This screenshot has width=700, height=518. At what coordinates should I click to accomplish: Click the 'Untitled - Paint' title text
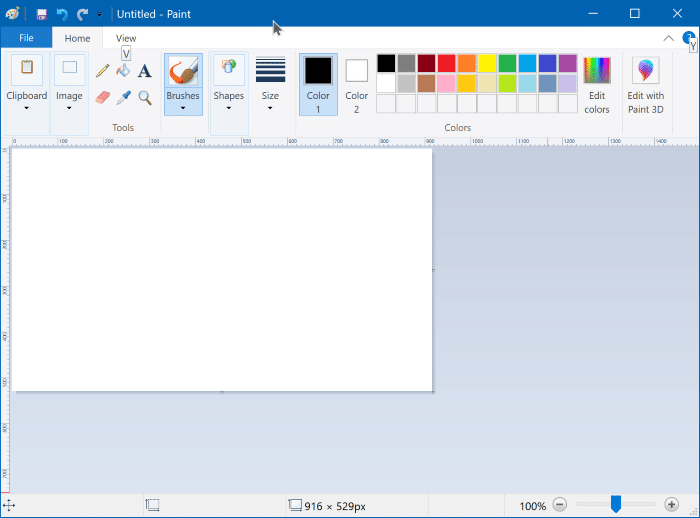point(154,14)
